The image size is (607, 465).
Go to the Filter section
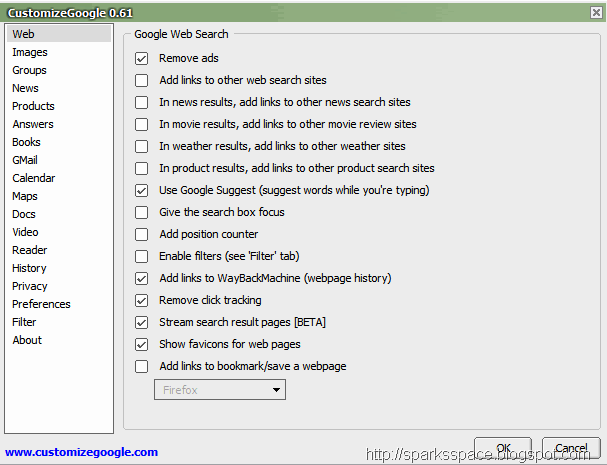point(24,322)
